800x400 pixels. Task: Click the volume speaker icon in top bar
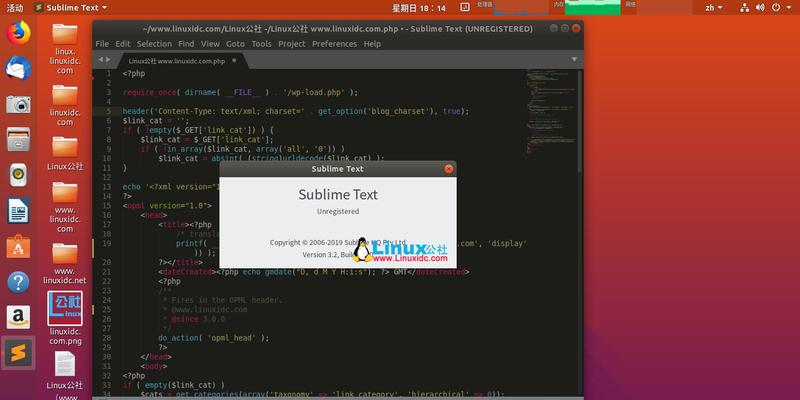[x=760, y=8]
